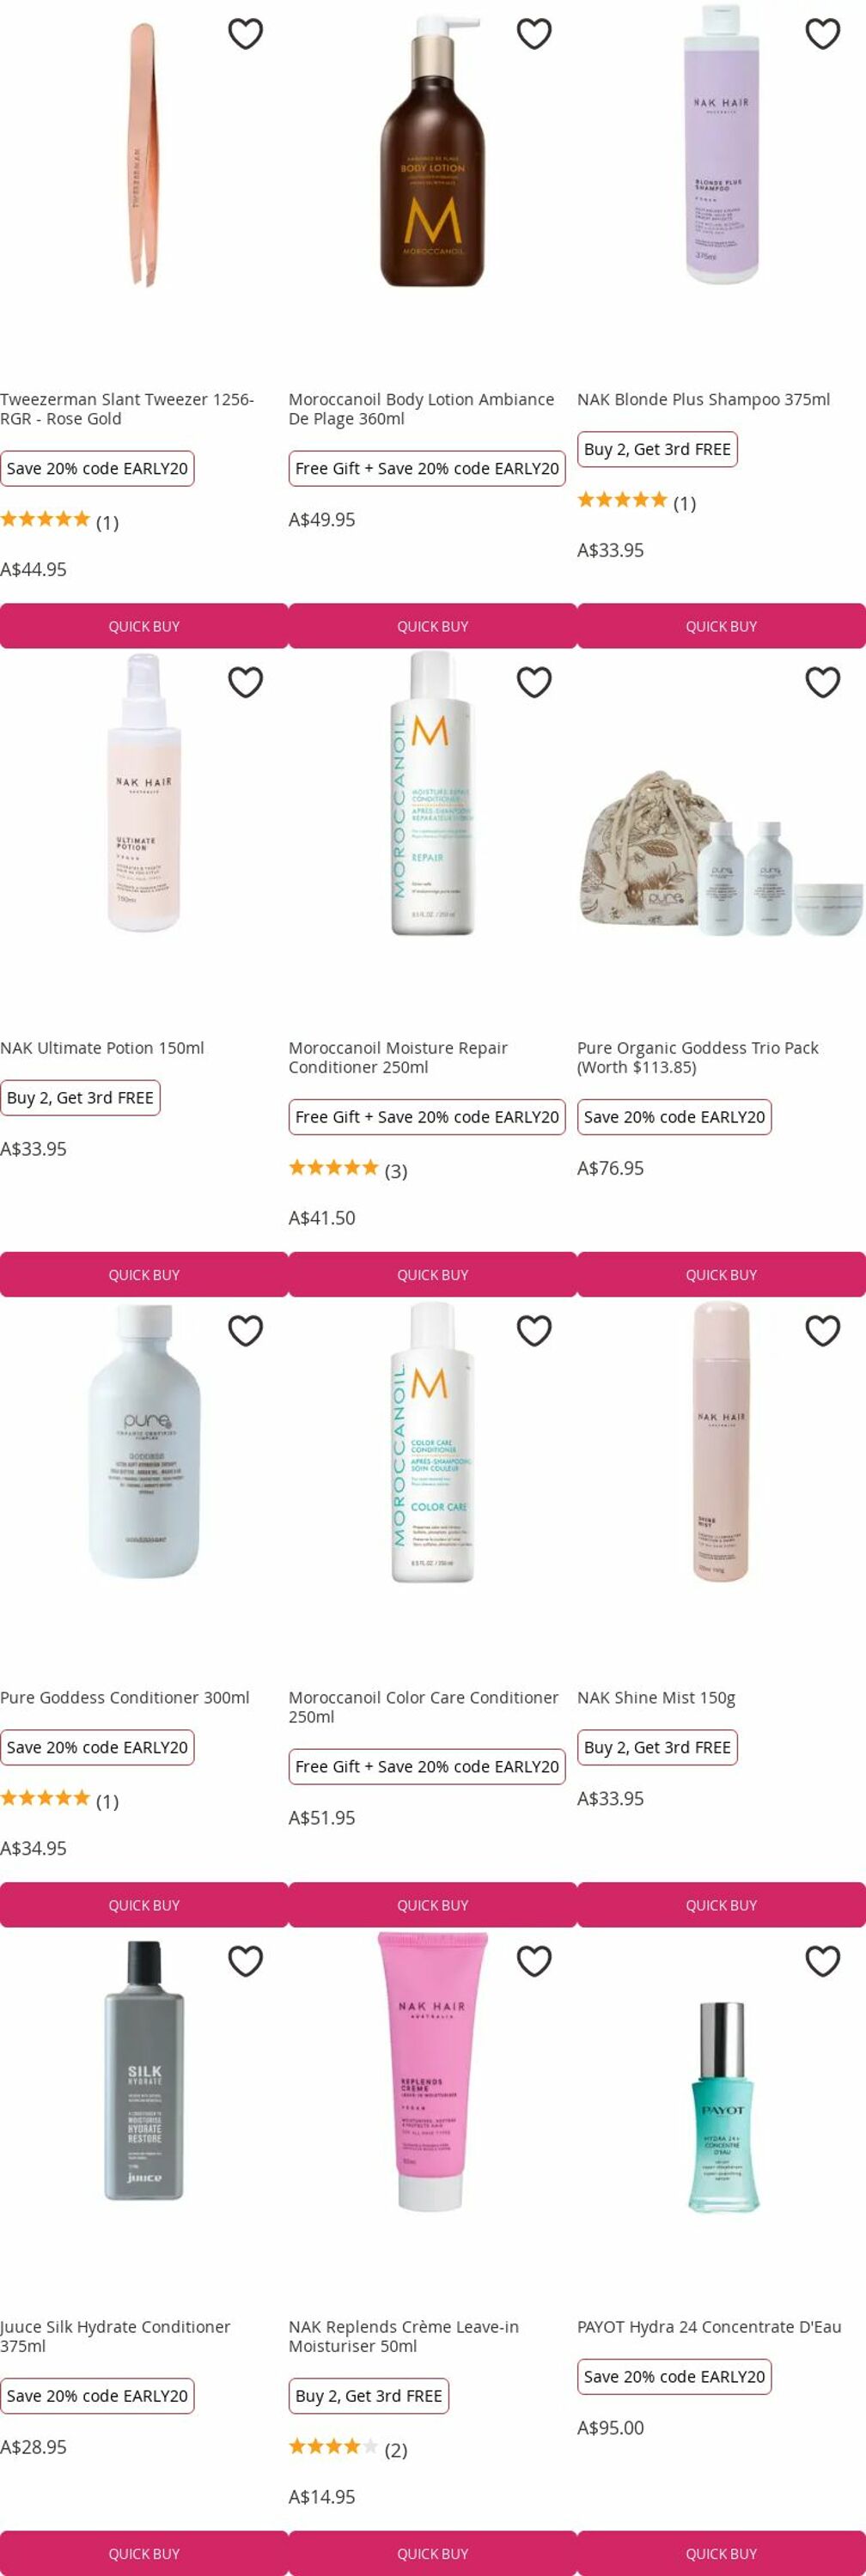Select Buy 2, Get 3rd FREE on NAK Shine Mist
866x2576 pixels.
pos(657,1747)
